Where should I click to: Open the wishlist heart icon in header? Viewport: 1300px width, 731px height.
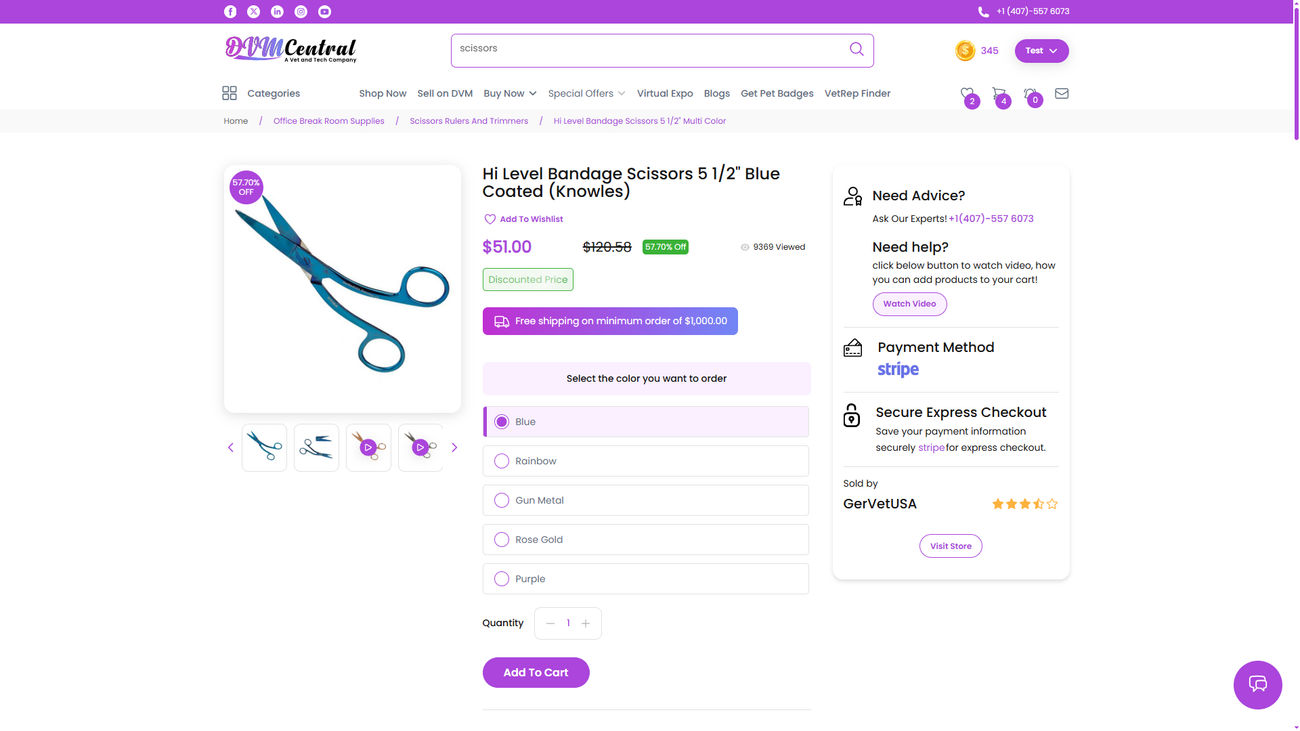(967, 94)
